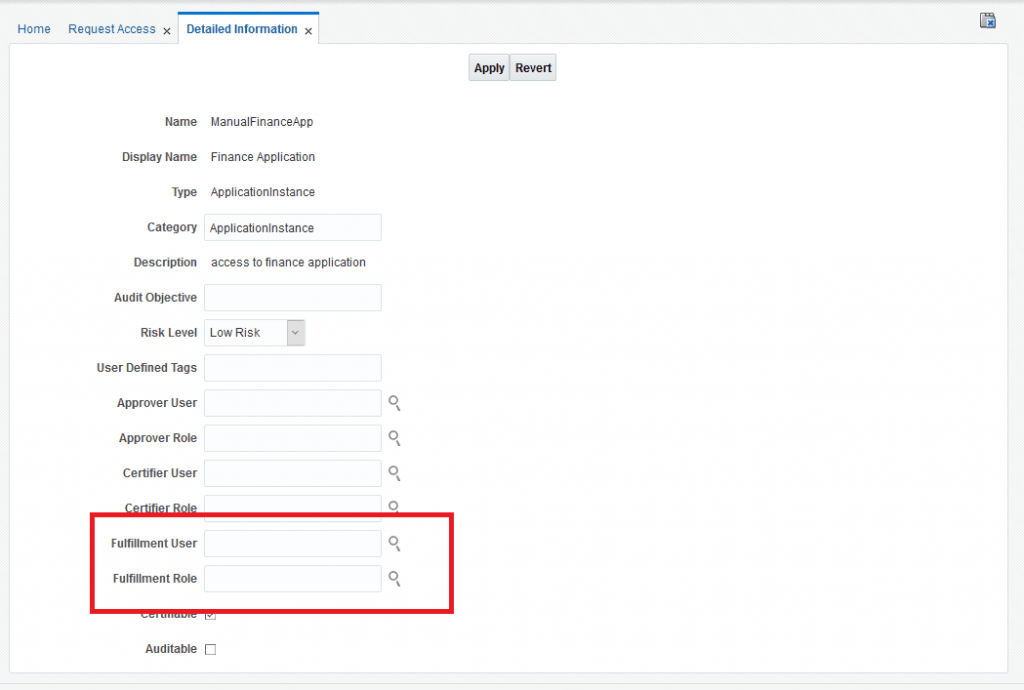Toggle the Certifiable checkbox
This screenshot has height=690, width=1024.
click(x=210, y=615)
